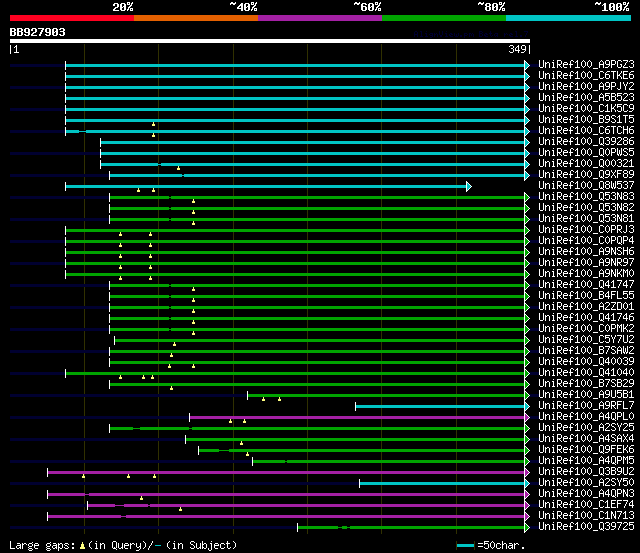Select the UniRef100_Q39725 label text
640x553 pixels.
click(586, 527)
